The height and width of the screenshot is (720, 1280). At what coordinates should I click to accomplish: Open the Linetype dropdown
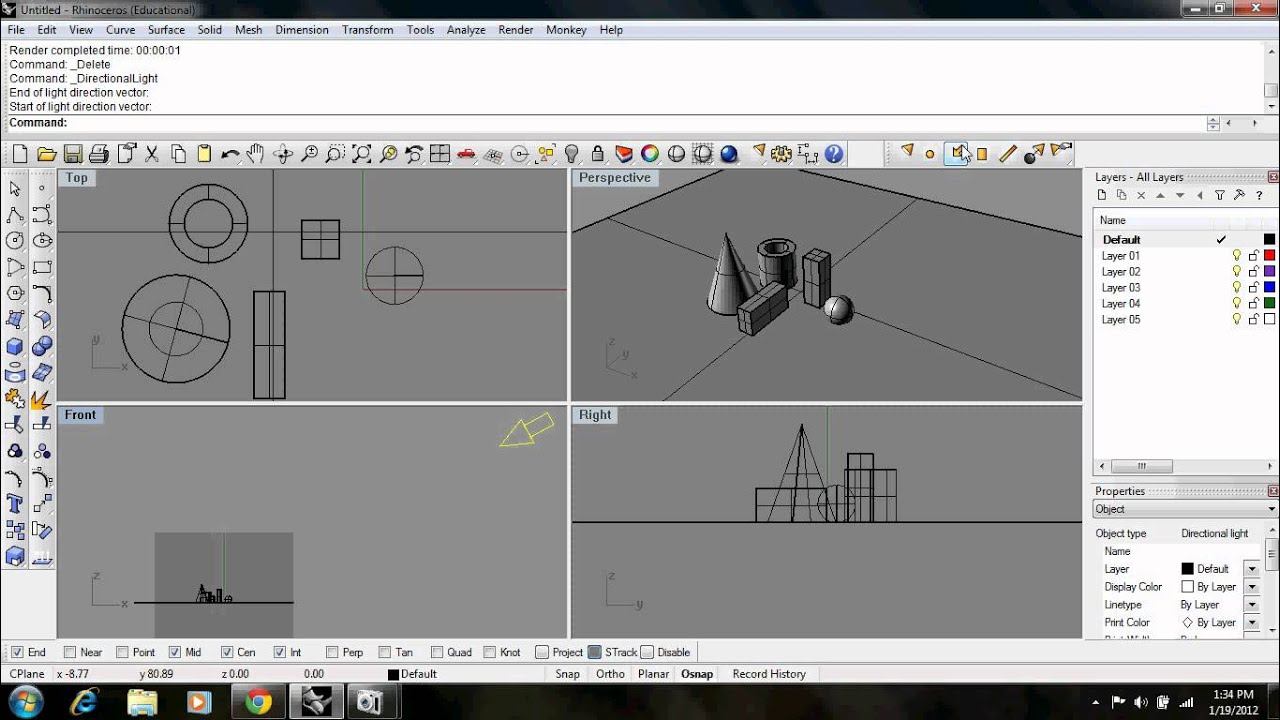pos(1251,605)
